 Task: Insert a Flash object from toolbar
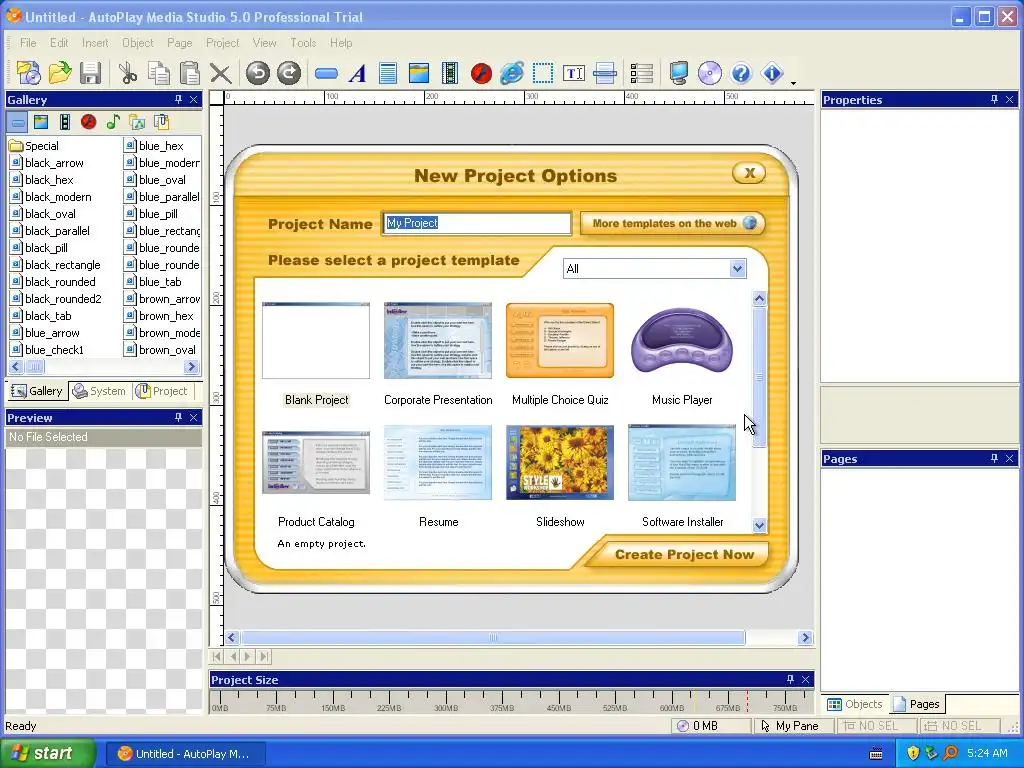tap(481, 73)
